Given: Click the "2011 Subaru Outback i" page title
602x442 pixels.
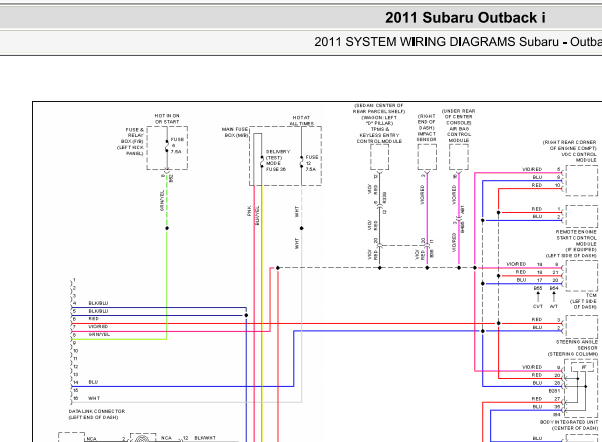Looking at the screenshot, I should coord(465,18).
